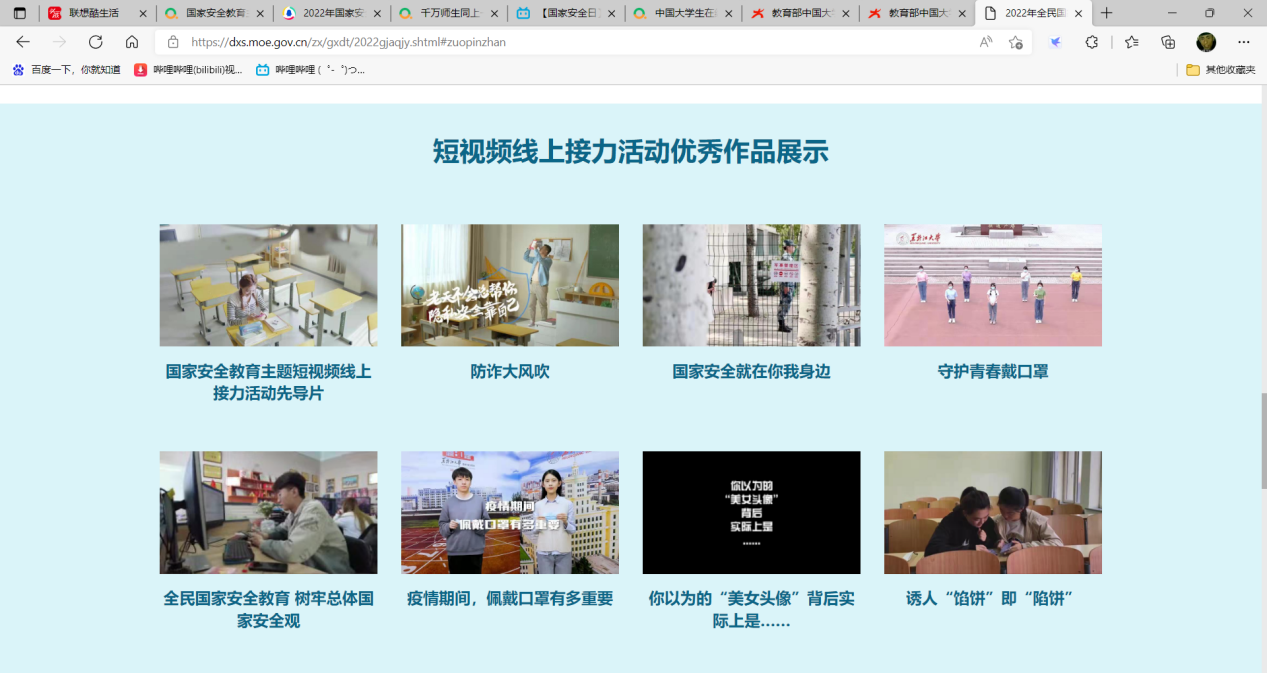Add this page to favorites
Viewport: 1267px width, 673px height.
(x=1016, y=42)
